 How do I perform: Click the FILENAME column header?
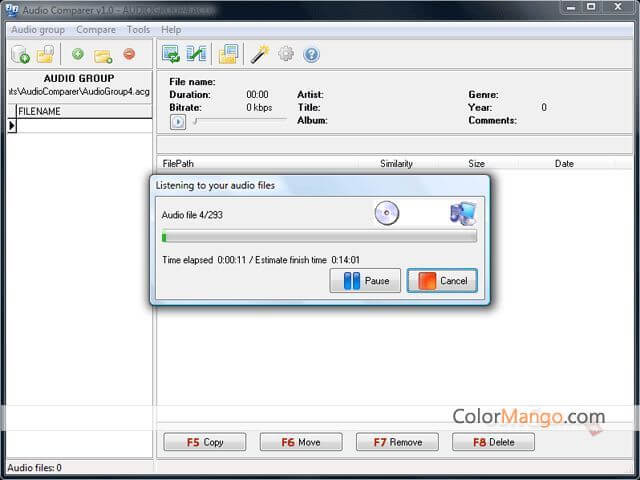(84, 111)
